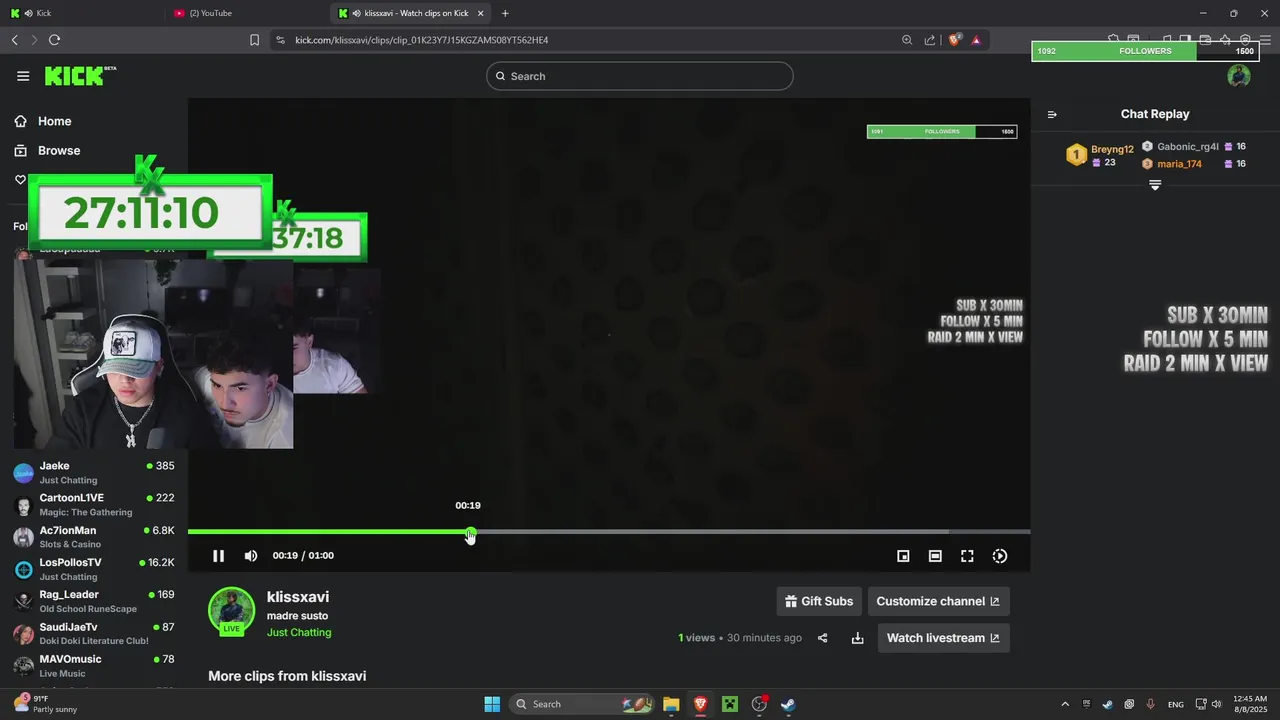Bookmark this page in browser
The image size is (1280, 720).
254,40
